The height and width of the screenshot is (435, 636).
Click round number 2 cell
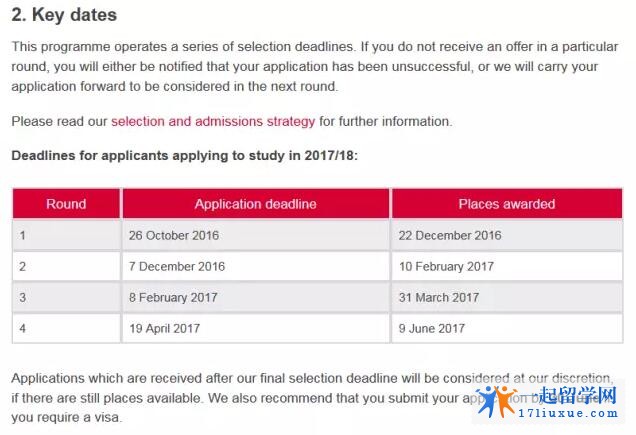pyautogui.click(x=66, y=266)
